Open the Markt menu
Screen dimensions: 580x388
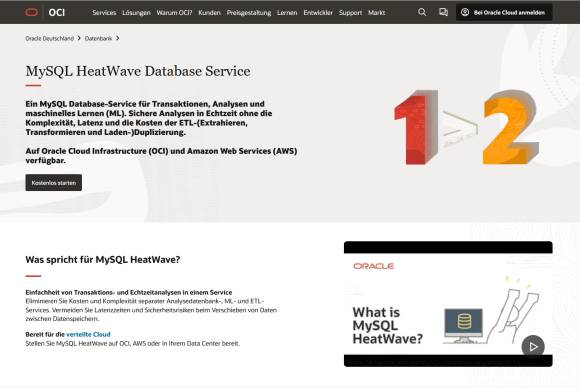pos(377,13)
